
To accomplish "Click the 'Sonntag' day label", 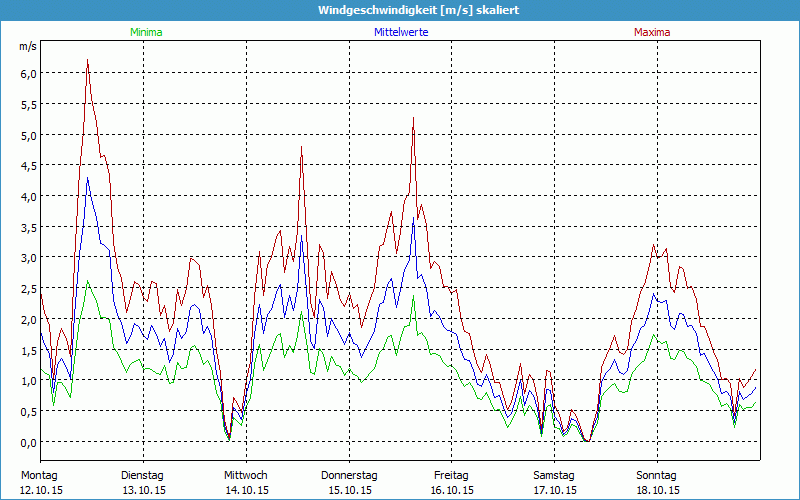I will pos(657,476).
